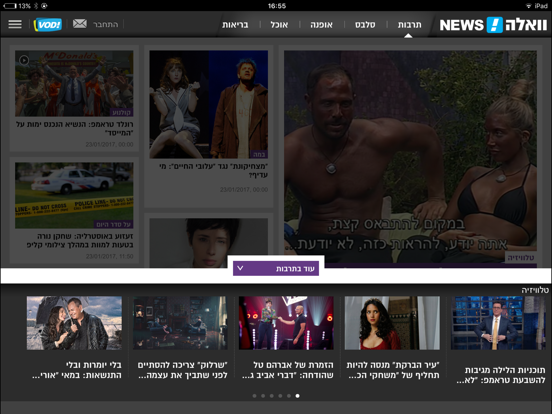
Task: Click the chevron arrow on purple button
Action: 240,268
